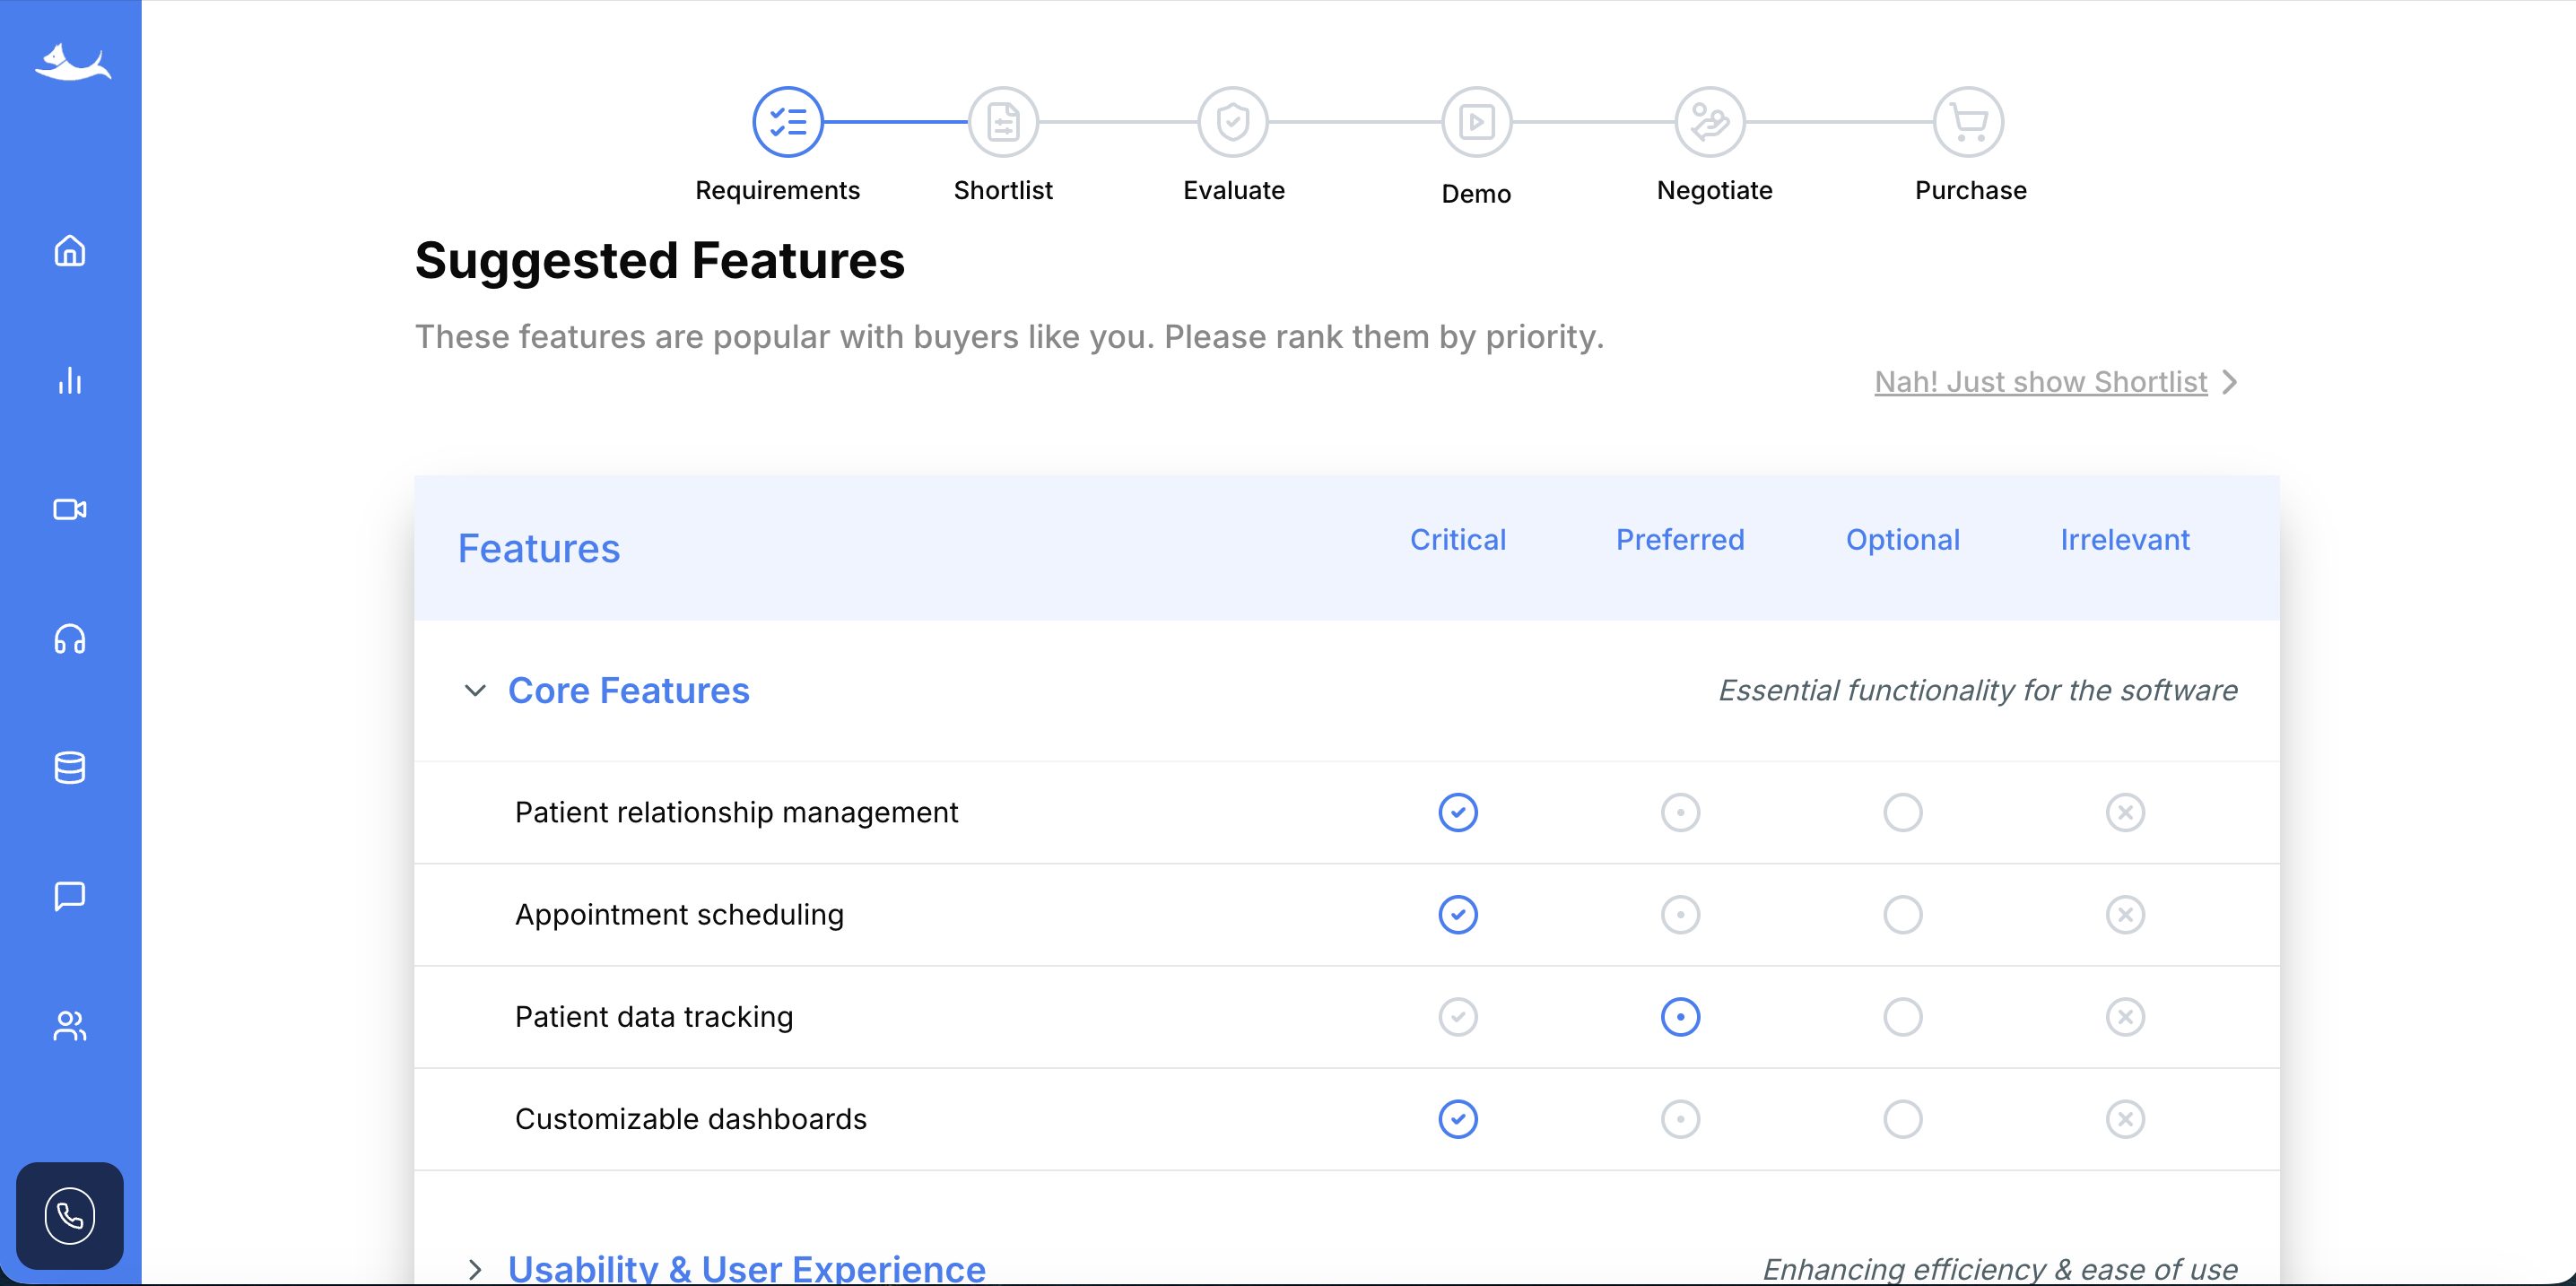Viewport: 2576px width, 1286px height.
Task: Set Appointment scheduling to Irrelevant
Action: point(2126,914)
